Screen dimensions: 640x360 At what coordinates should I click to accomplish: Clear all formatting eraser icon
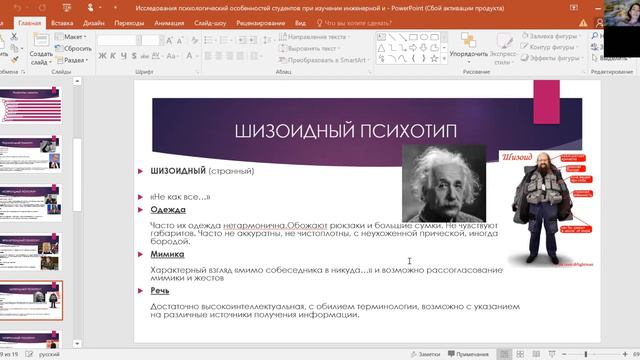coord(195,40)
